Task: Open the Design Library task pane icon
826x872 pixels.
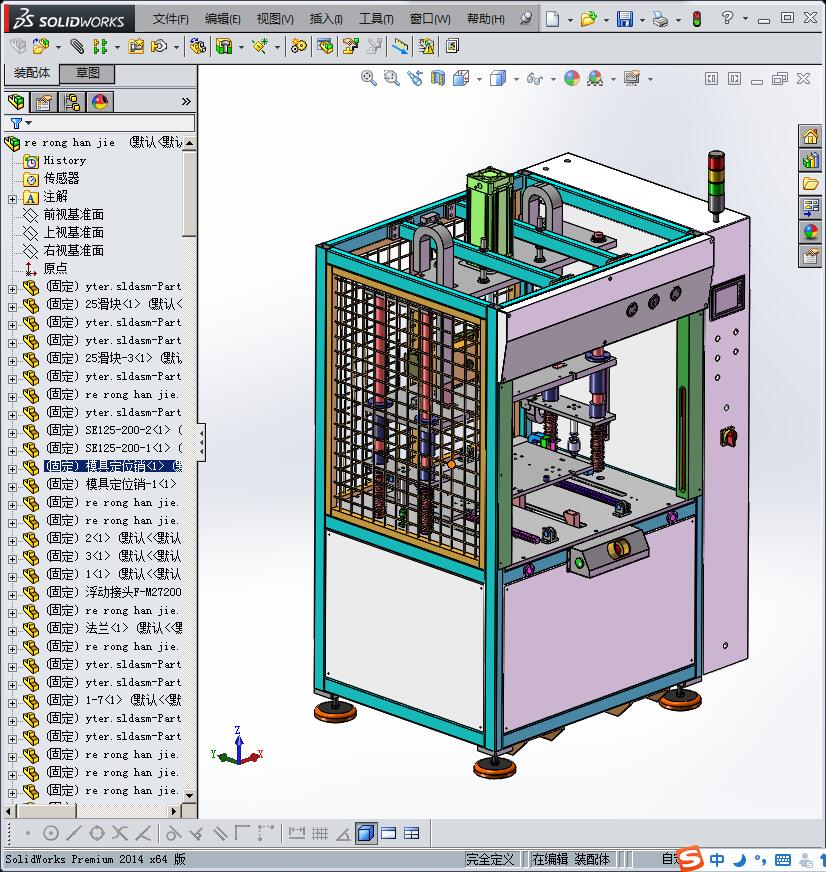Action: [810, 160]
